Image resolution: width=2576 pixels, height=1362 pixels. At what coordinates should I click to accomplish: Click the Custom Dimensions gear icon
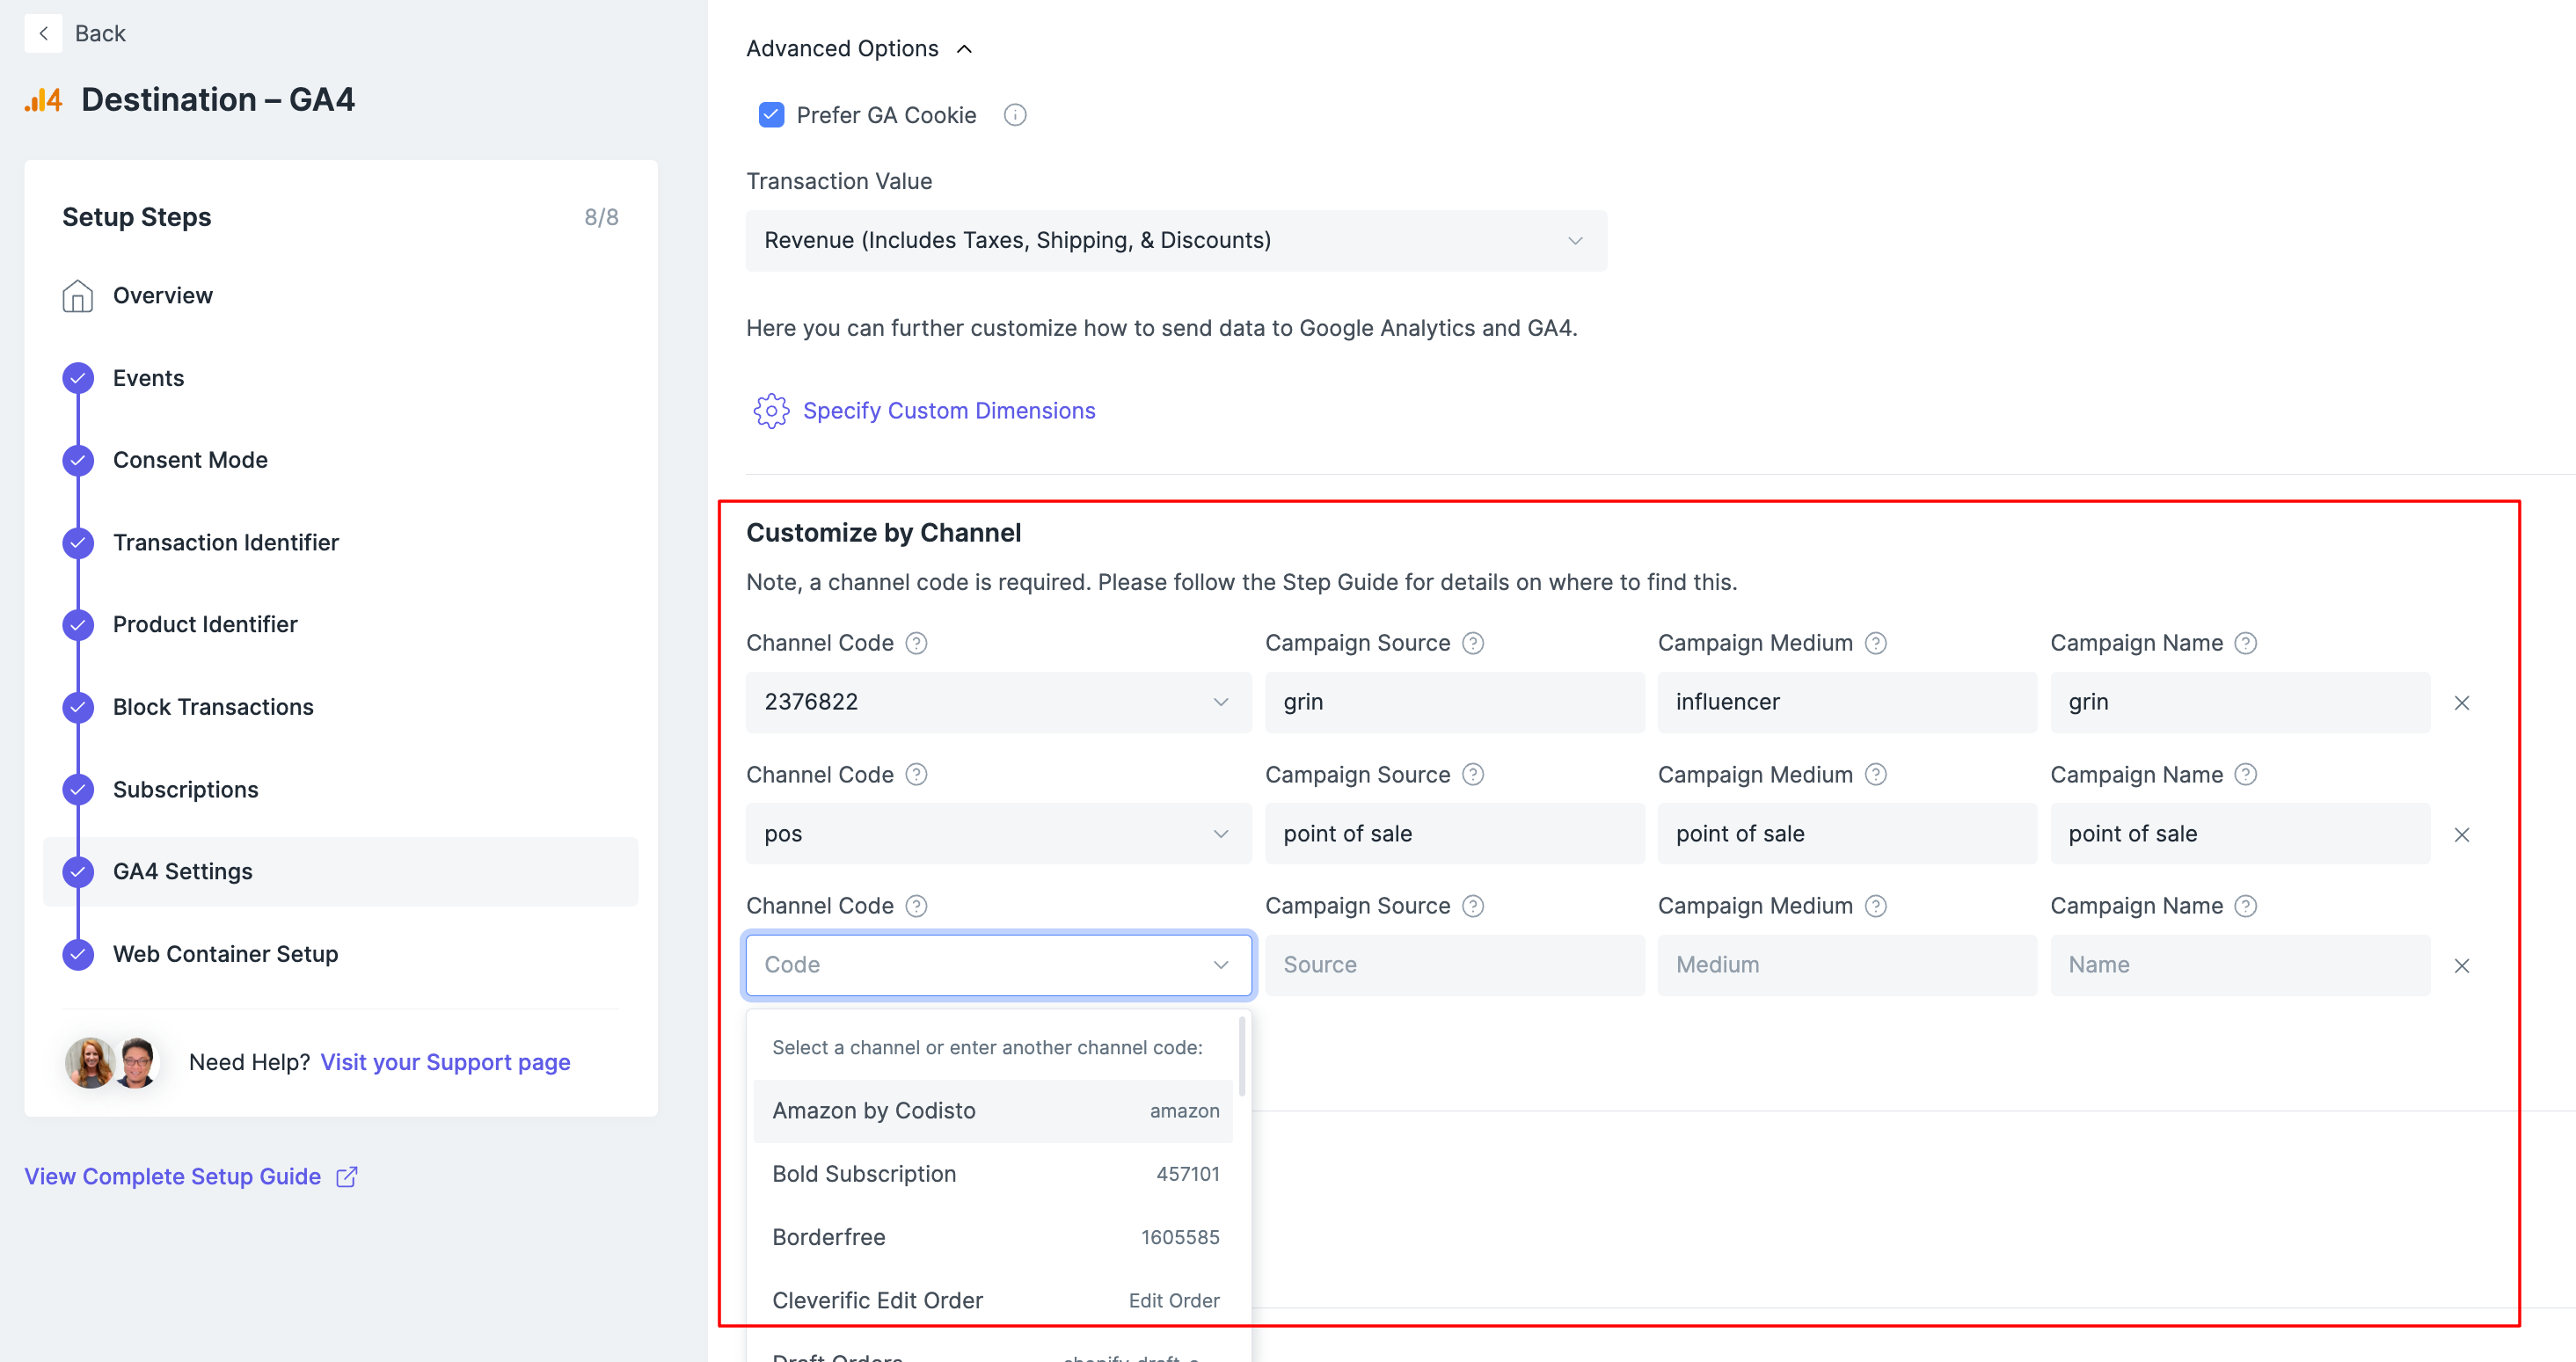click(770, 411)
